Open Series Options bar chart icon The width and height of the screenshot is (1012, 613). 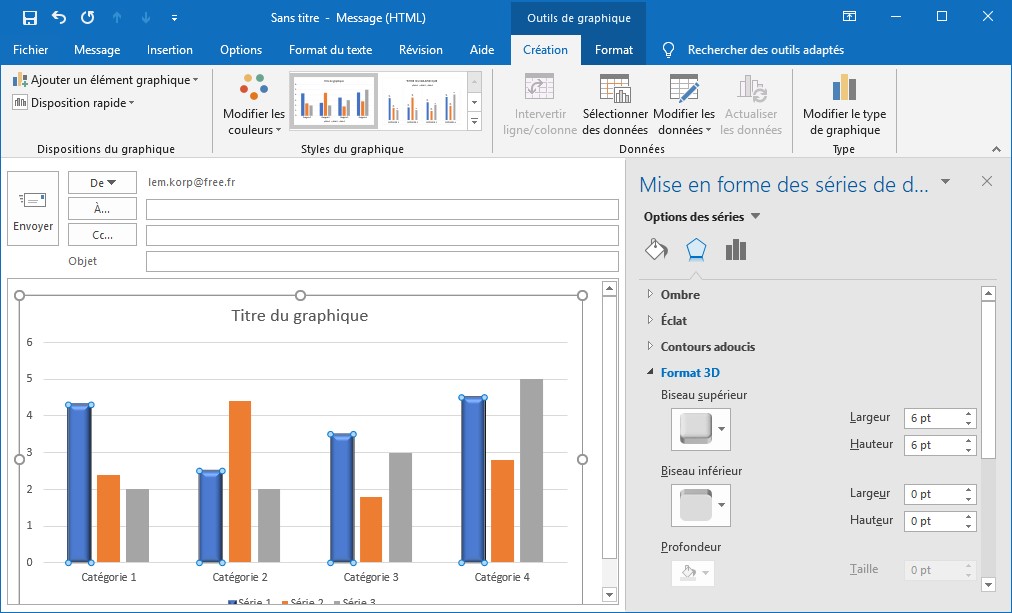(x=736, y=250)
